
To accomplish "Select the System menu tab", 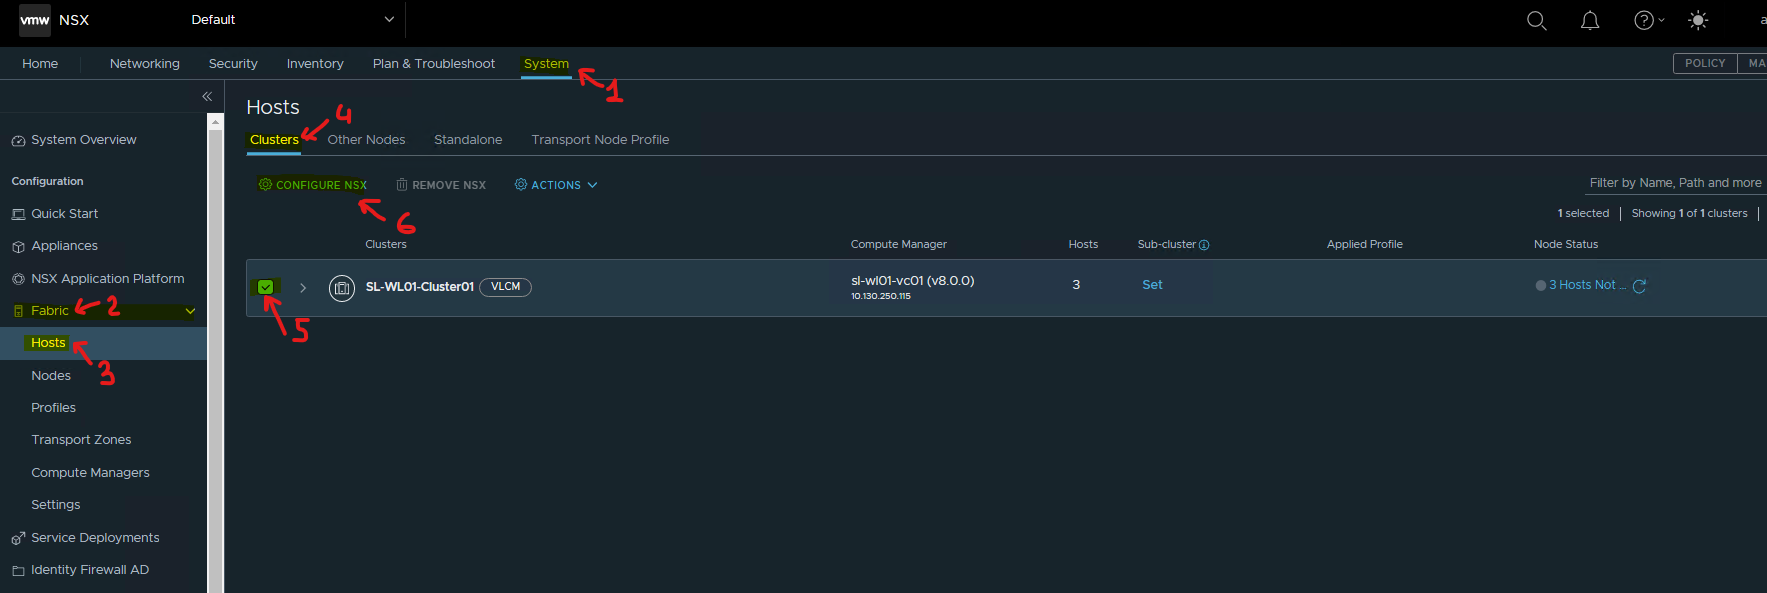I will pos(546,63).
